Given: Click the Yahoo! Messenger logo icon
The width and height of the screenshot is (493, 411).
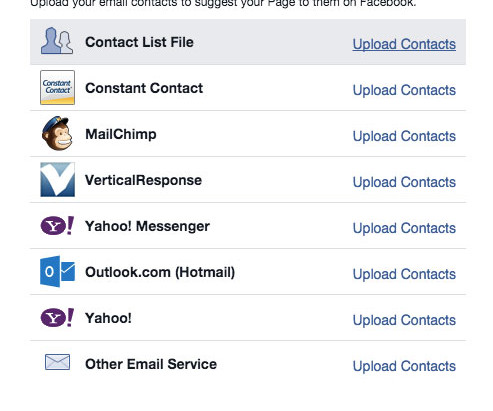Looking at the screenshot, I should [x=57, y=225].
